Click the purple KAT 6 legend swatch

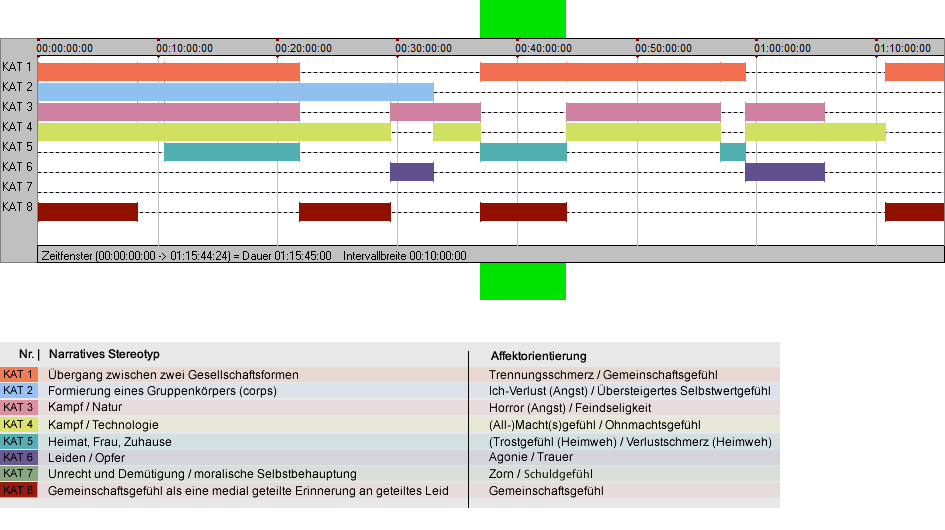(x=19, y=458)
